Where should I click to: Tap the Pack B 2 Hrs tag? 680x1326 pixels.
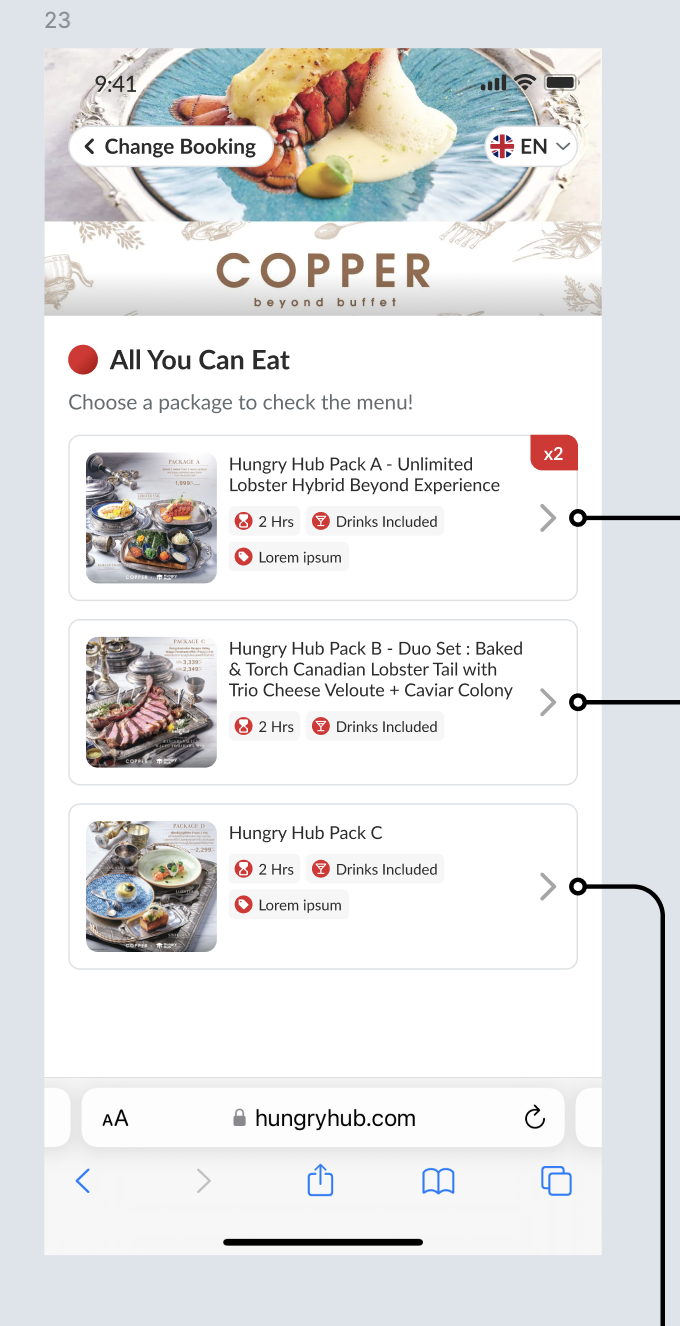264,726
